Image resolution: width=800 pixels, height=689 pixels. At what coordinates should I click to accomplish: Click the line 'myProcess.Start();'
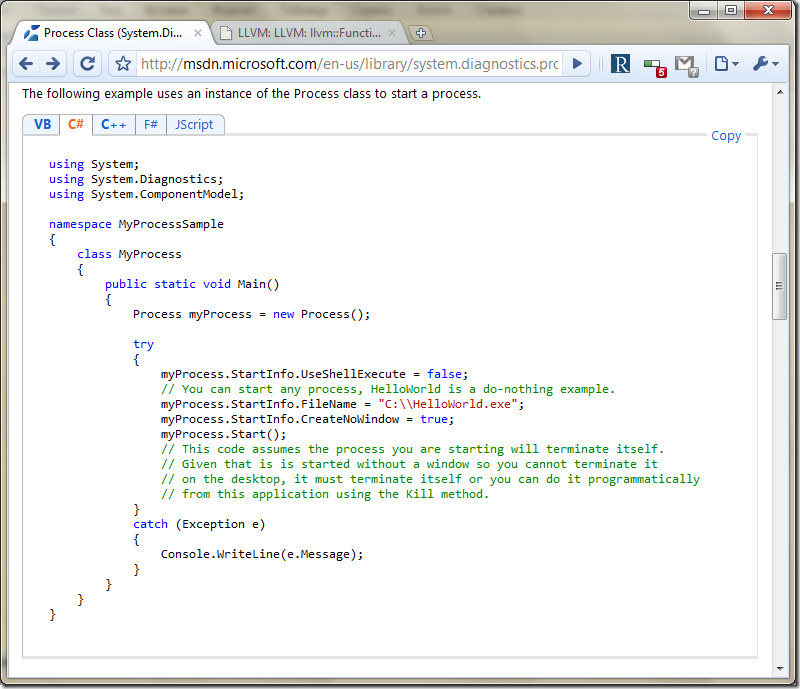tap(223, 434)
